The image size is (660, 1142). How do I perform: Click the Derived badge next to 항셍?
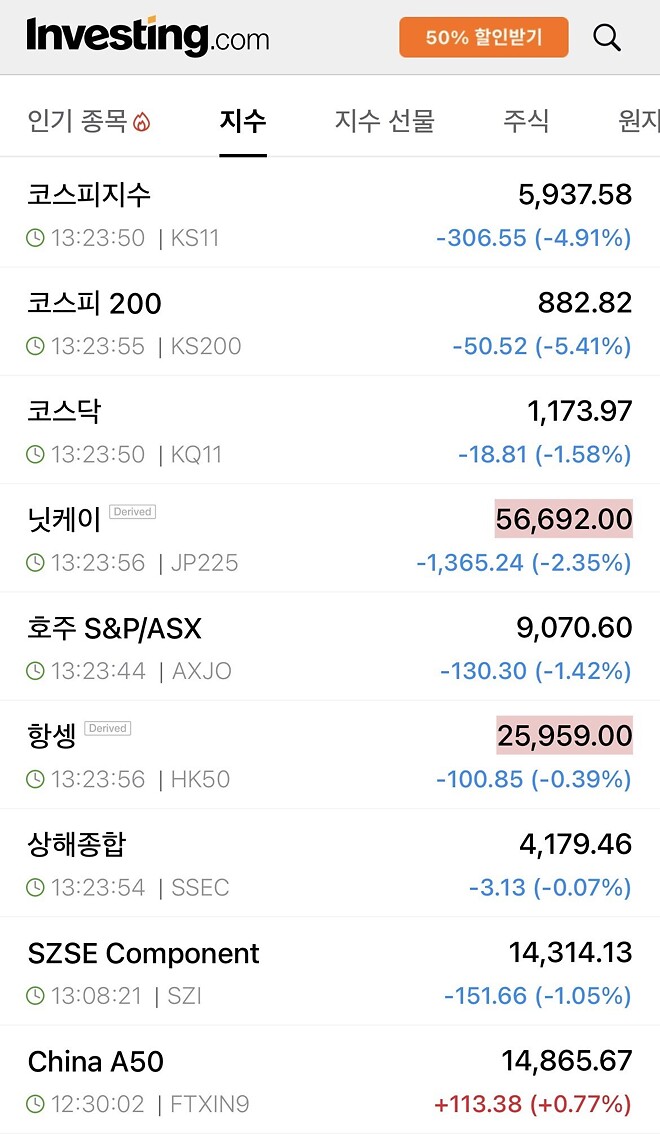click(x=106, y=728)
